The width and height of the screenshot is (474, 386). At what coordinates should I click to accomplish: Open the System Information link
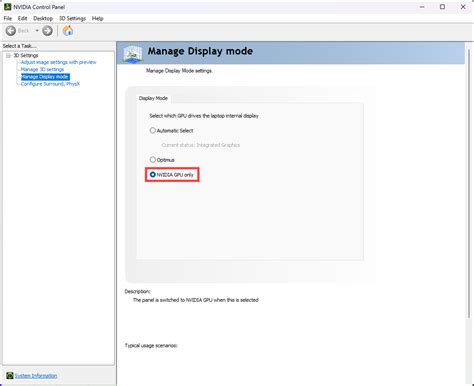coord(36,376)
